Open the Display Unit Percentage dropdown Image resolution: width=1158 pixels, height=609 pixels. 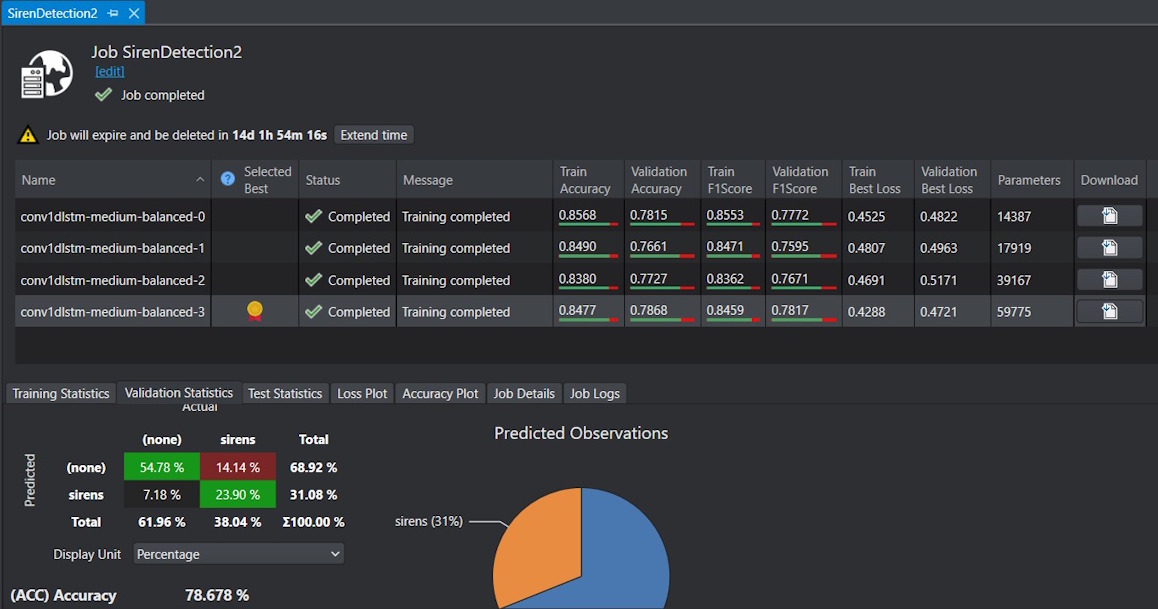click(x=239, y=554)
